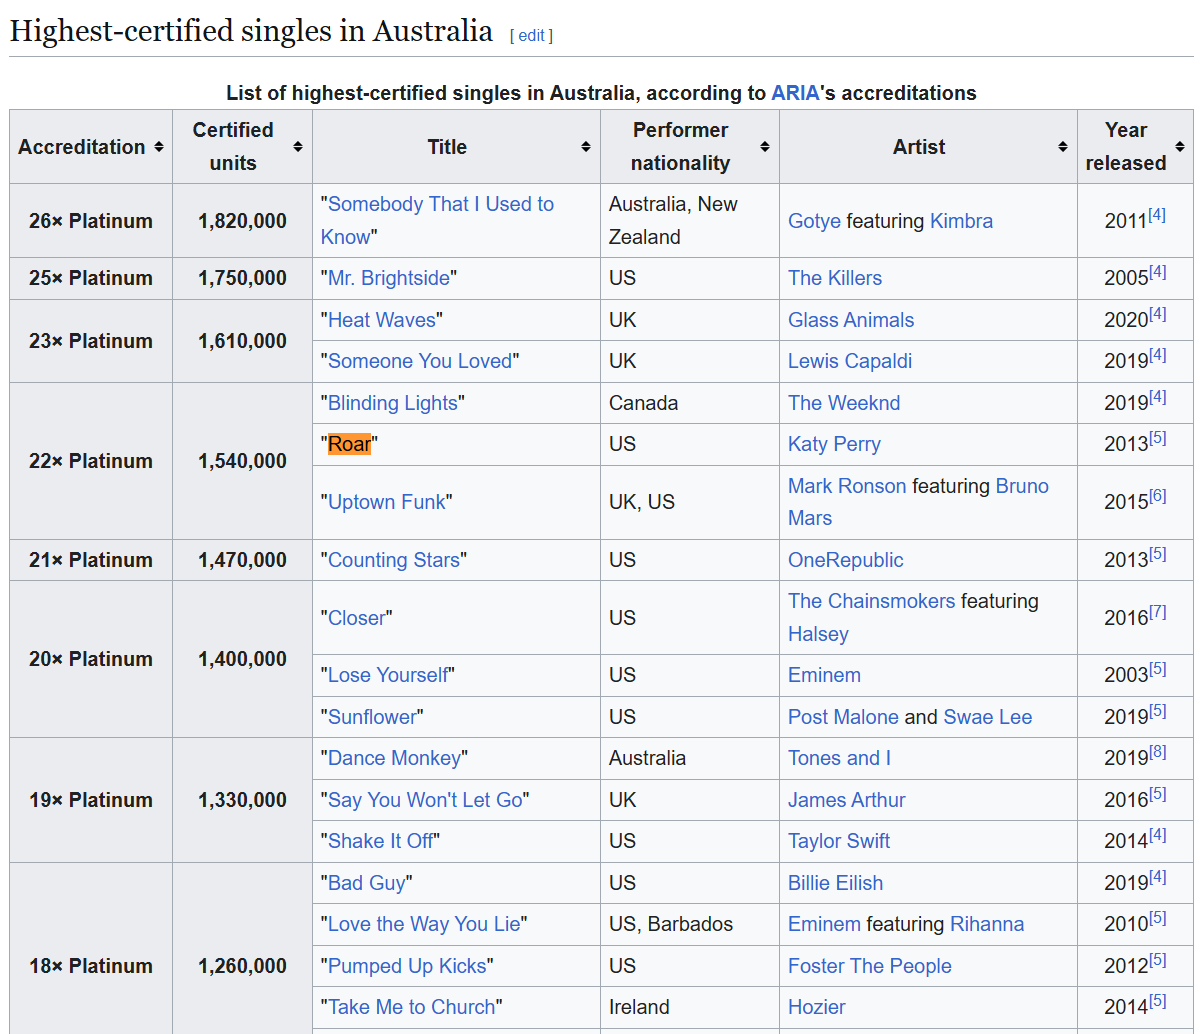1200x1034 pixels.
Task: Open the Swae Lee artist link
Action: coord(988,717)
